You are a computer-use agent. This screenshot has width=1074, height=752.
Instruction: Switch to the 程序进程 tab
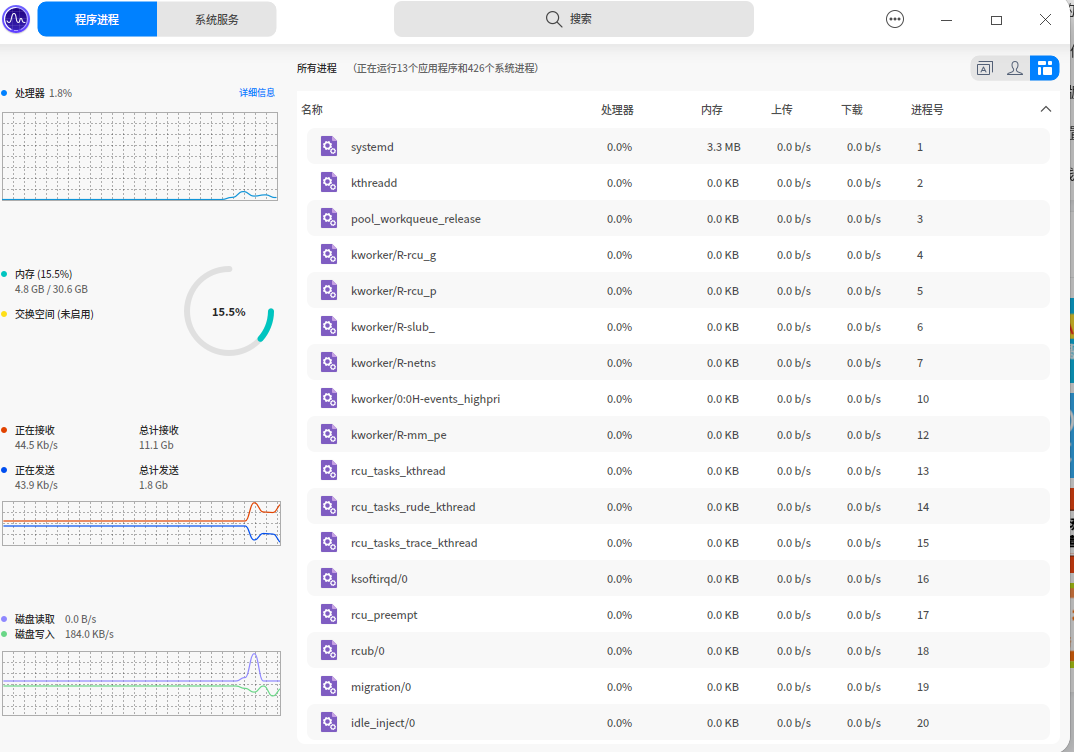pos(97,19)
